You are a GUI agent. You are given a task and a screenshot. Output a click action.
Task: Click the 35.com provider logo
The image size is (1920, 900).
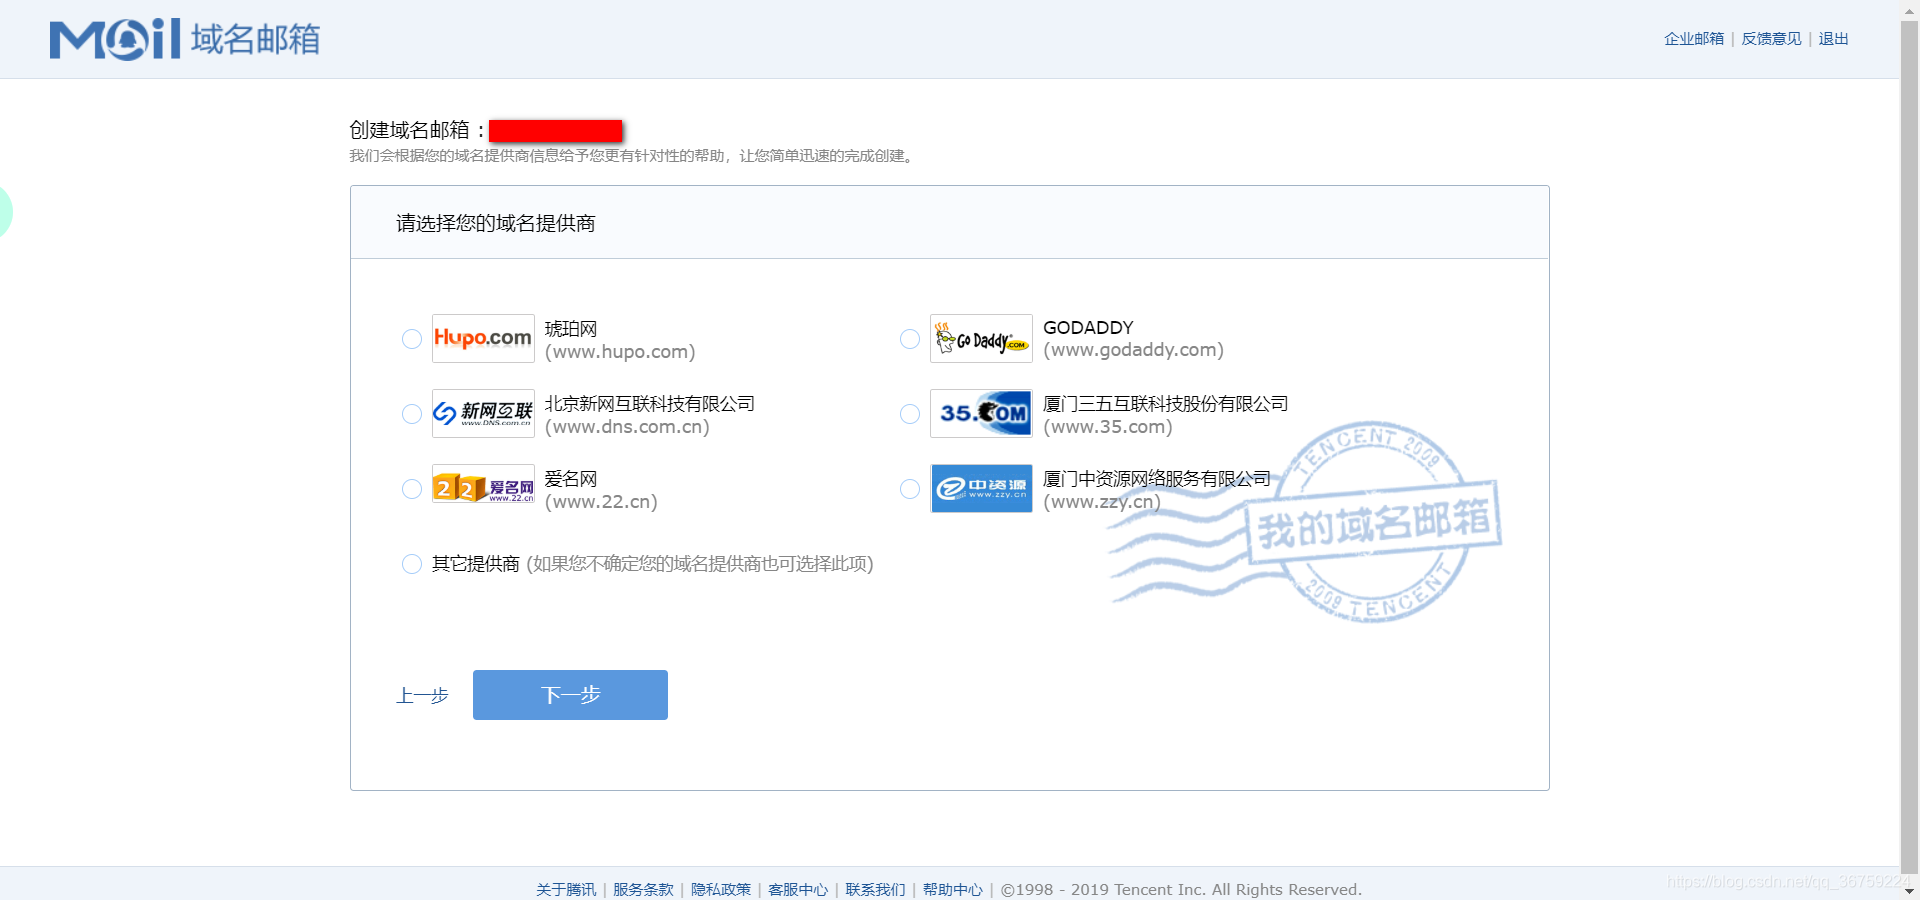click(x=981, y=413)
